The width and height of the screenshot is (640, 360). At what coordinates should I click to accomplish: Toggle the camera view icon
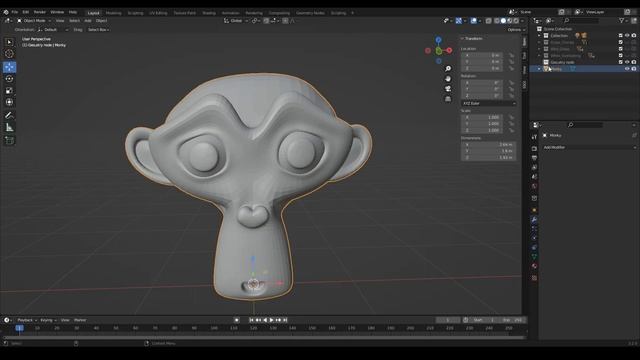(448, 89)
